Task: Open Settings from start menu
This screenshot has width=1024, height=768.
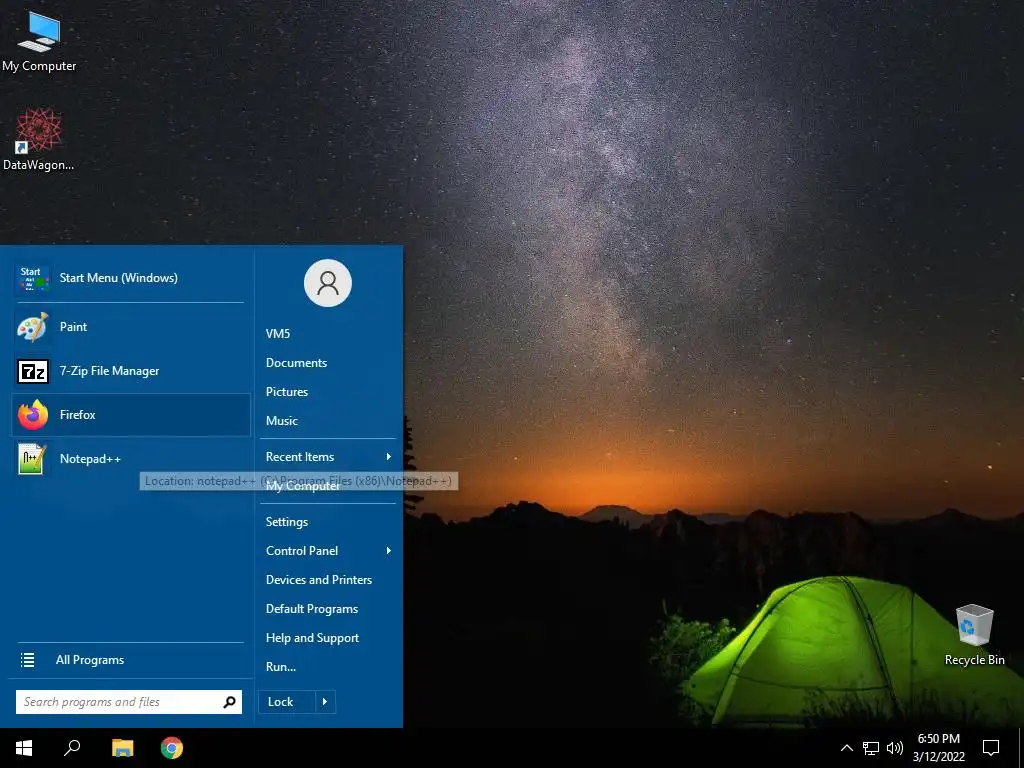Action: (287, 522)
